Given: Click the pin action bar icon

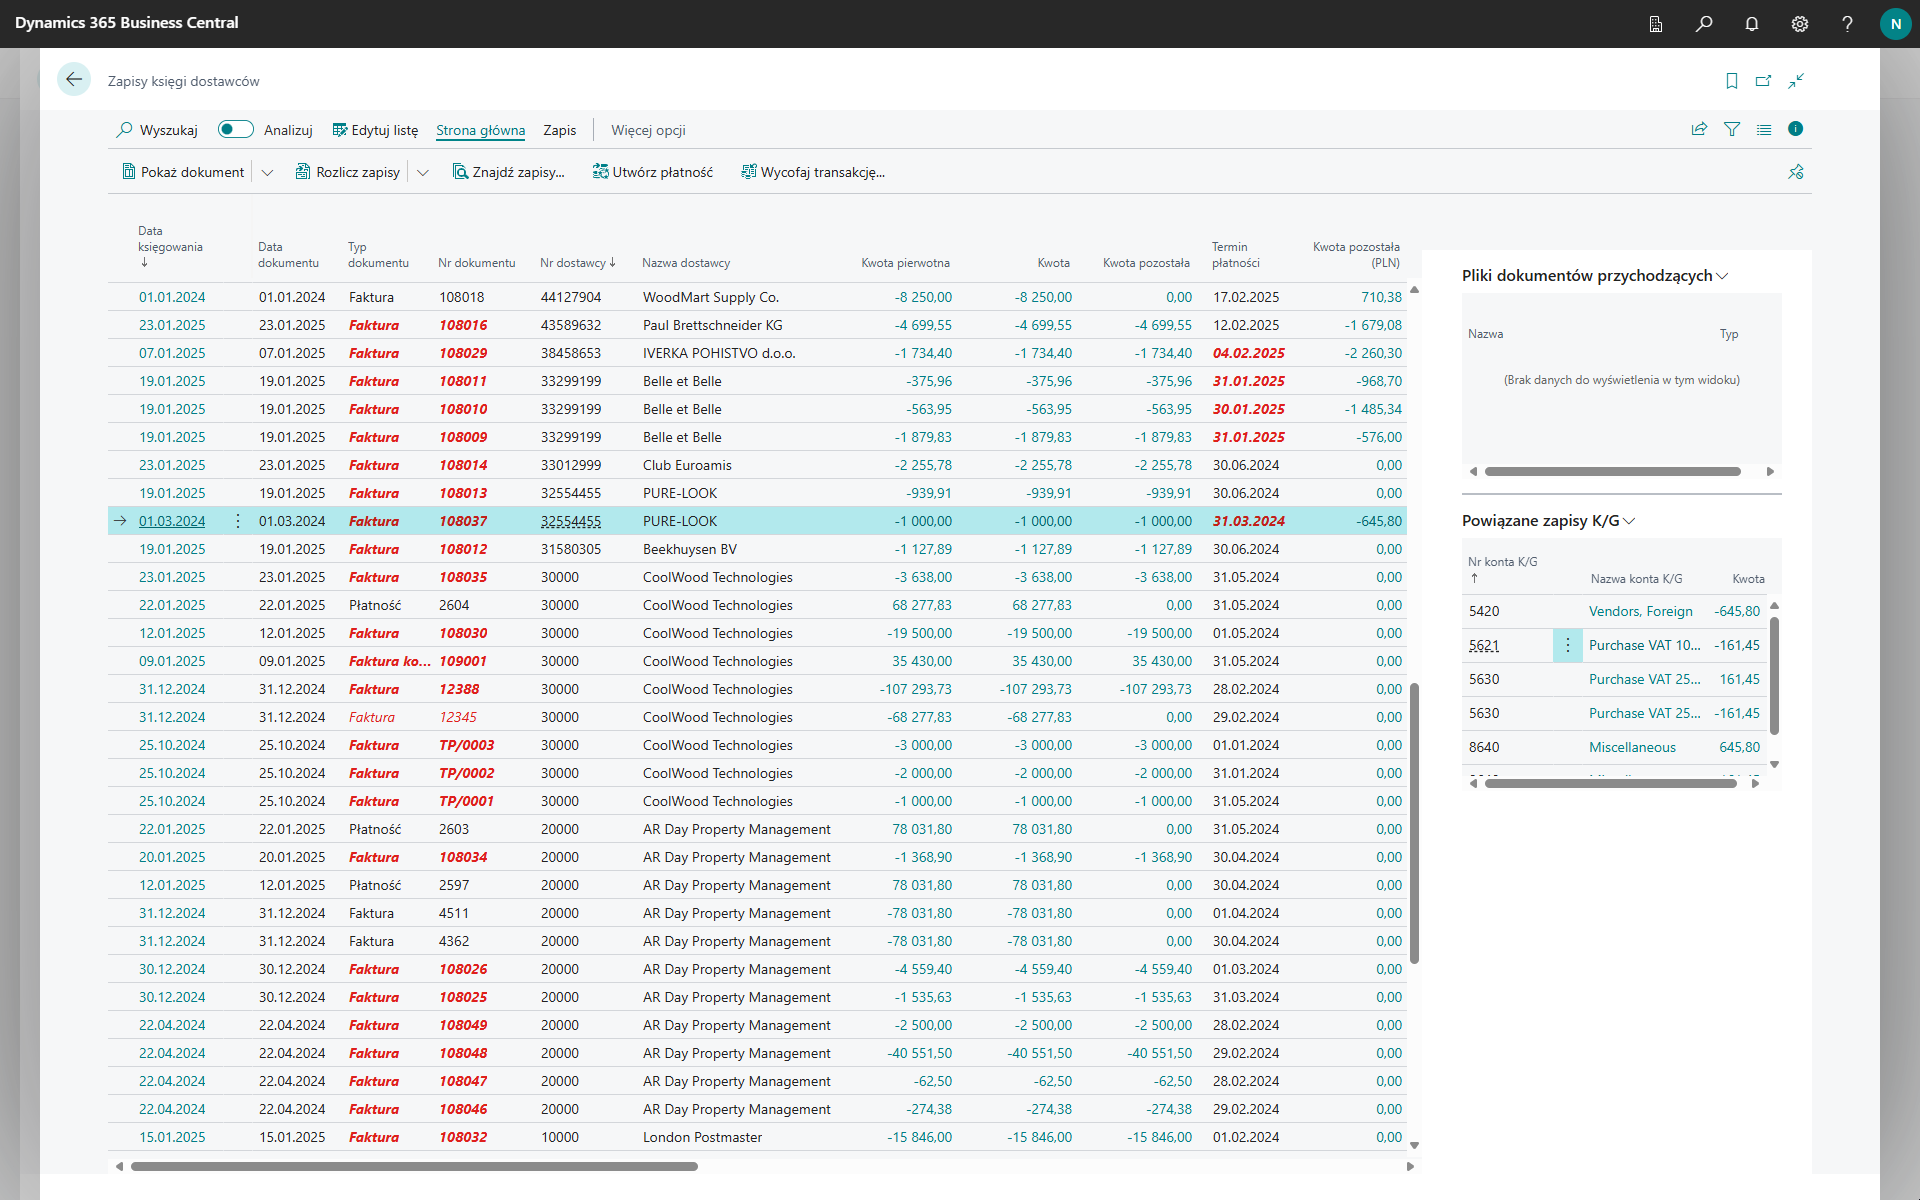Looking at the screenshot, I should (x=1796, y=172).
